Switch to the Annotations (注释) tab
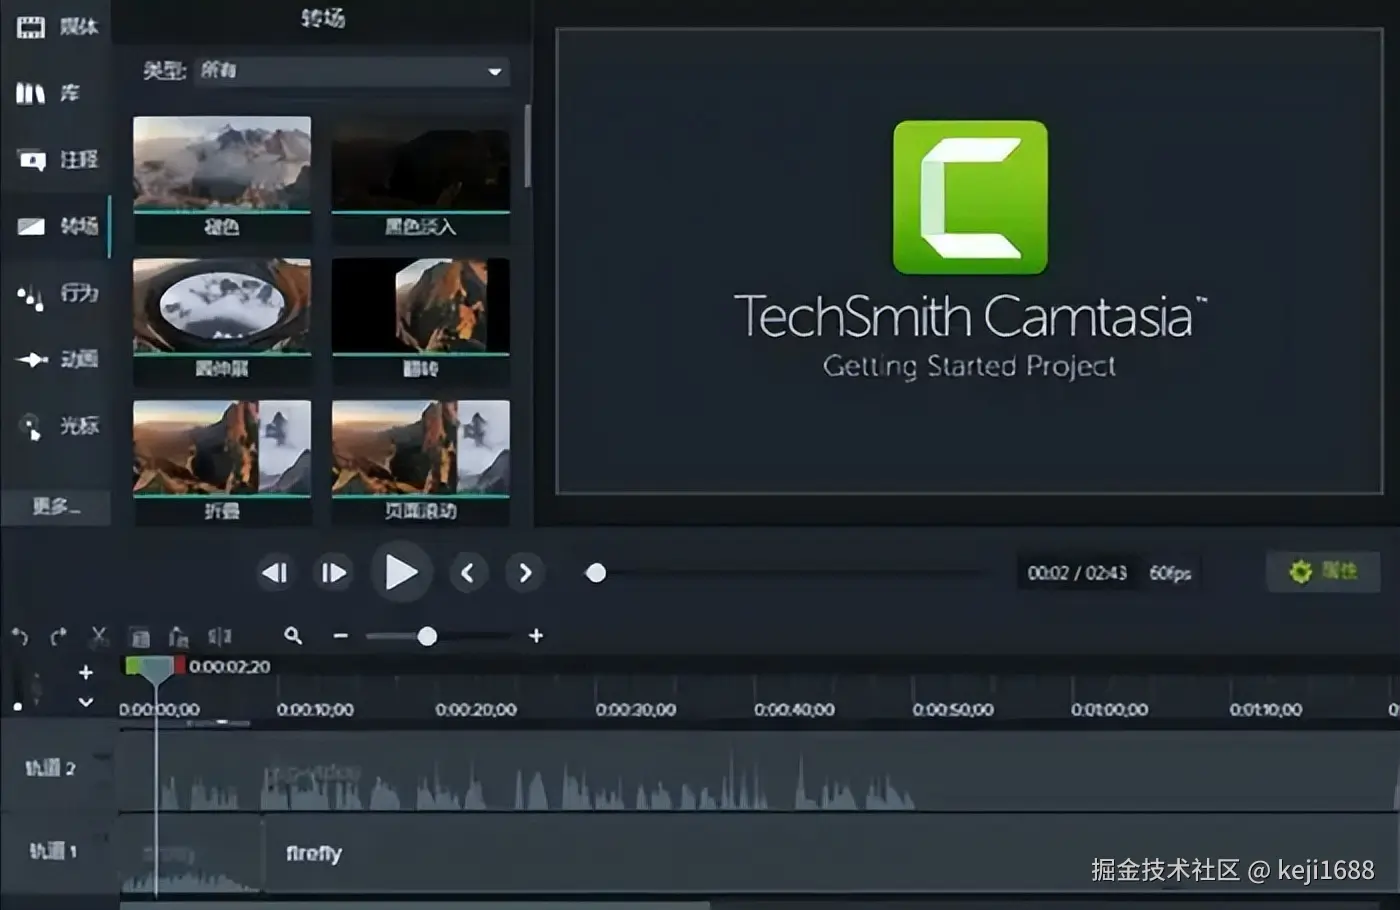1400x910 pixels. pyautogui.click(x=56, y=159)
